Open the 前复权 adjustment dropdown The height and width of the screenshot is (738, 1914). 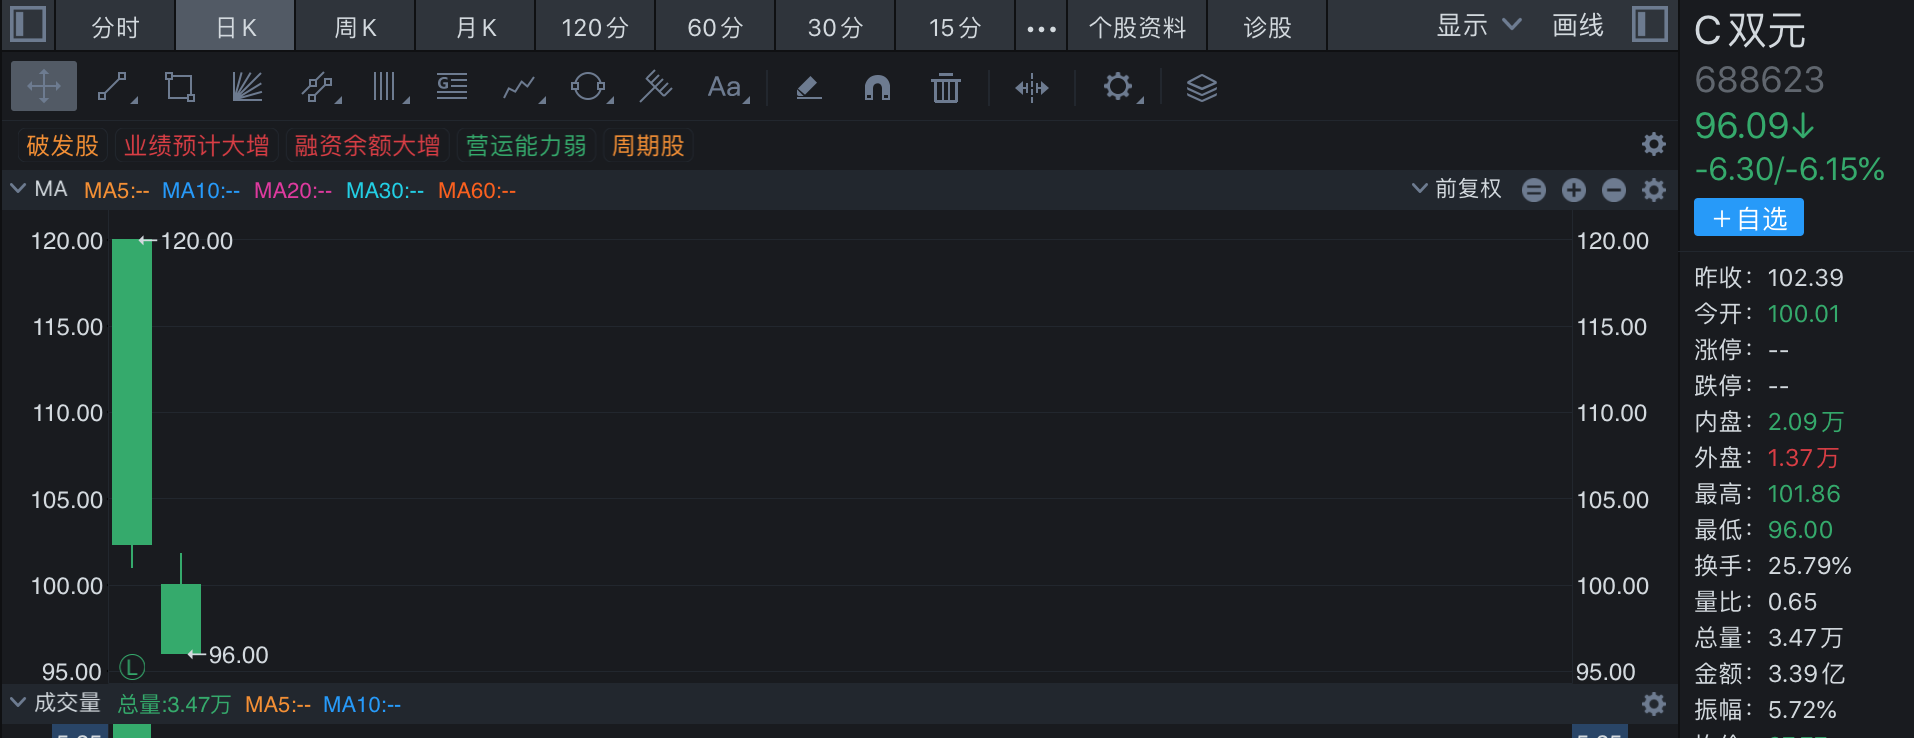[1457, 189]
